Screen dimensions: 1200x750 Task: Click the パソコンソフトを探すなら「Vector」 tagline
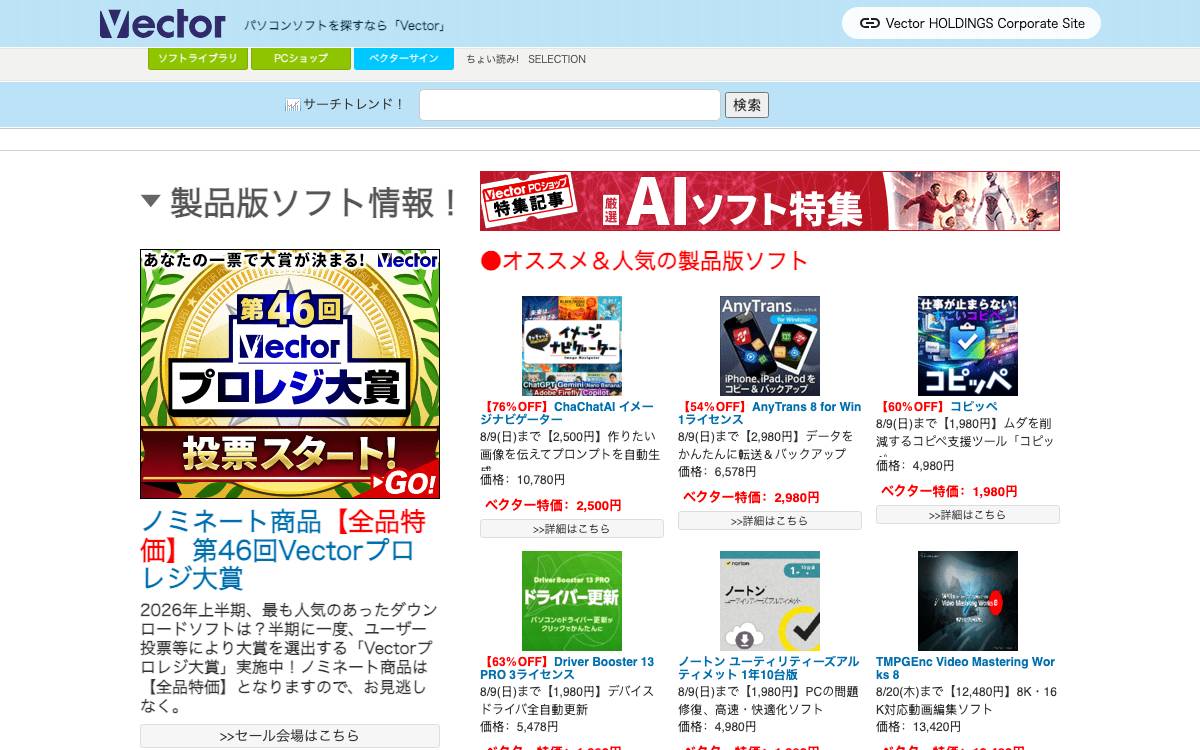coord(345,25)
